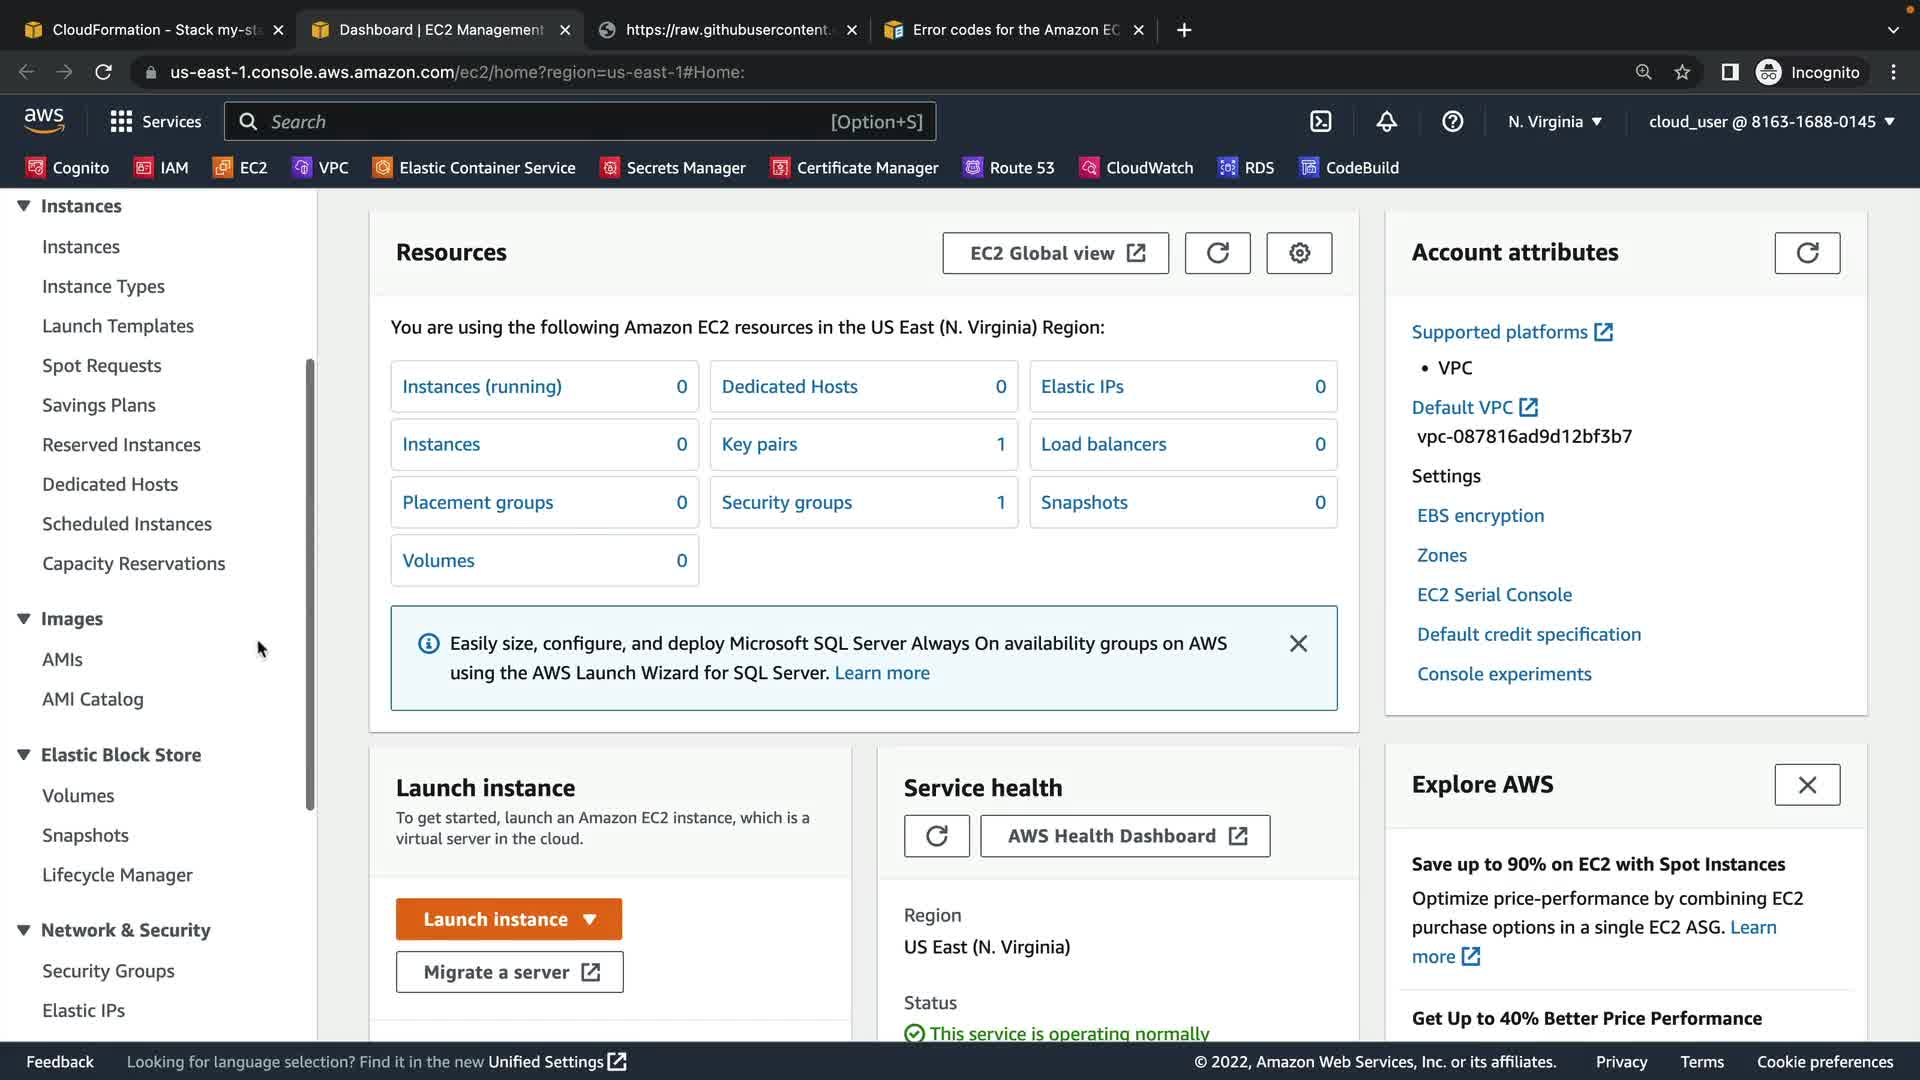Open the AWS CloudShell icon
Image resolution: width=1920 pixels, height=1080 pixels.
coord(1321,122)
